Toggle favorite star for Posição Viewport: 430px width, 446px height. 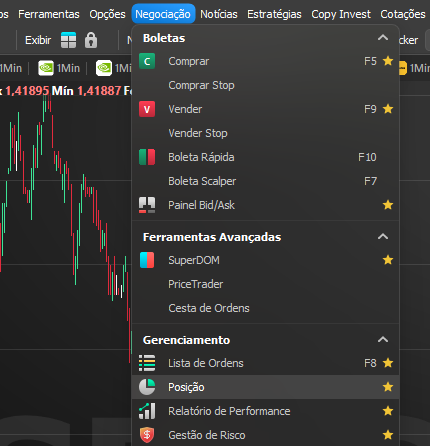point(388,387)
